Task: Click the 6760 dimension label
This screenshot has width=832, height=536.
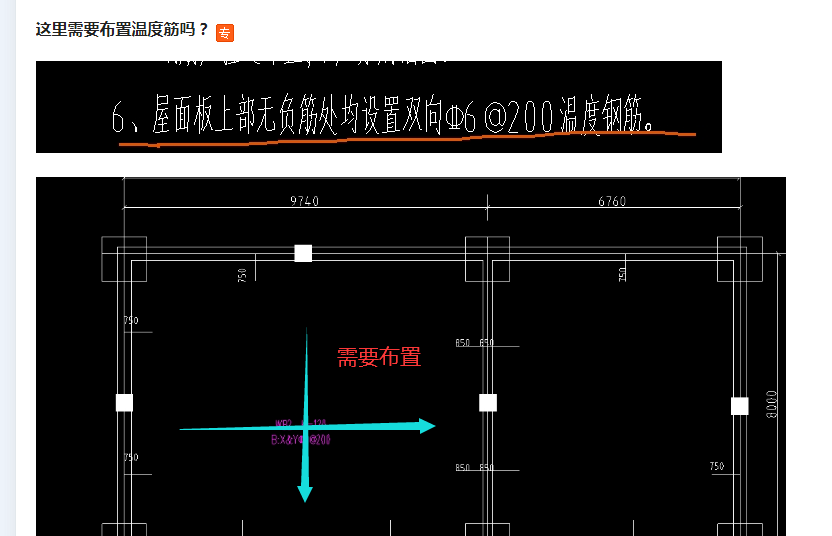Action: pos(612,201)
